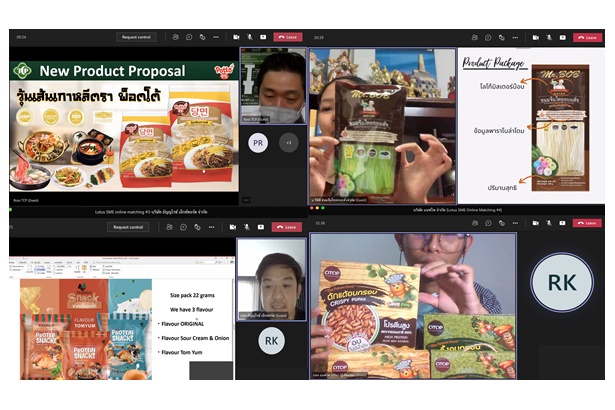Toggle microphone in New Product Proposal meeting
The image size is (615, 410).
(249, 37)
